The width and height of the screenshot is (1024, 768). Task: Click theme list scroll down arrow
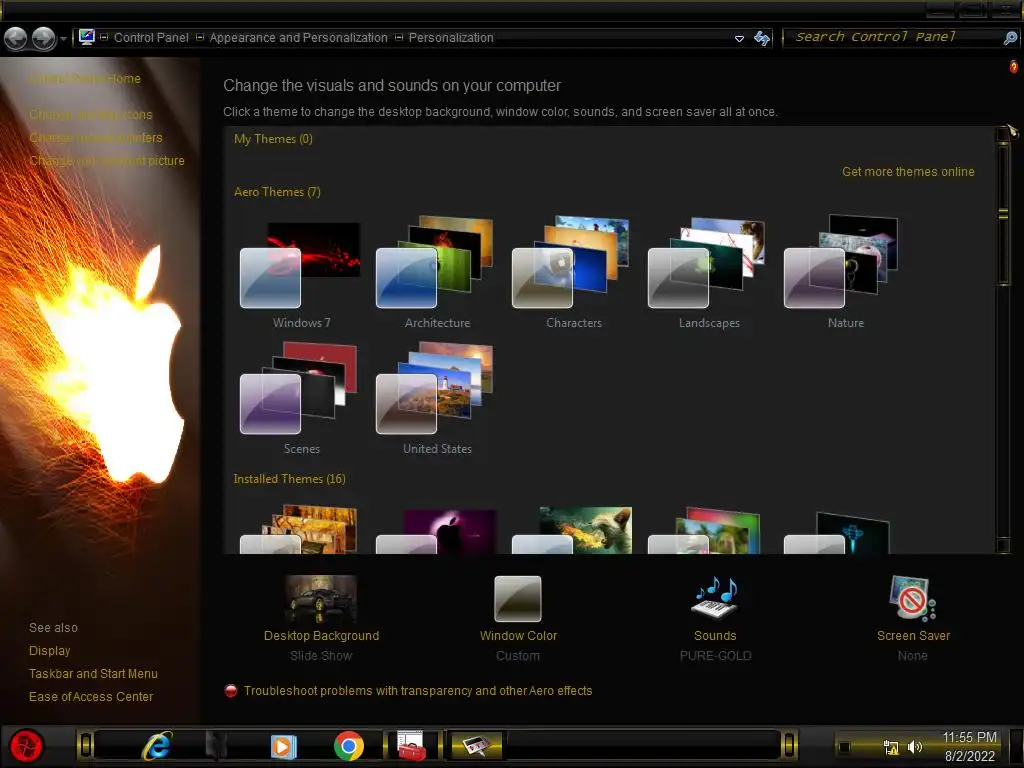(x=1003, y=545)
